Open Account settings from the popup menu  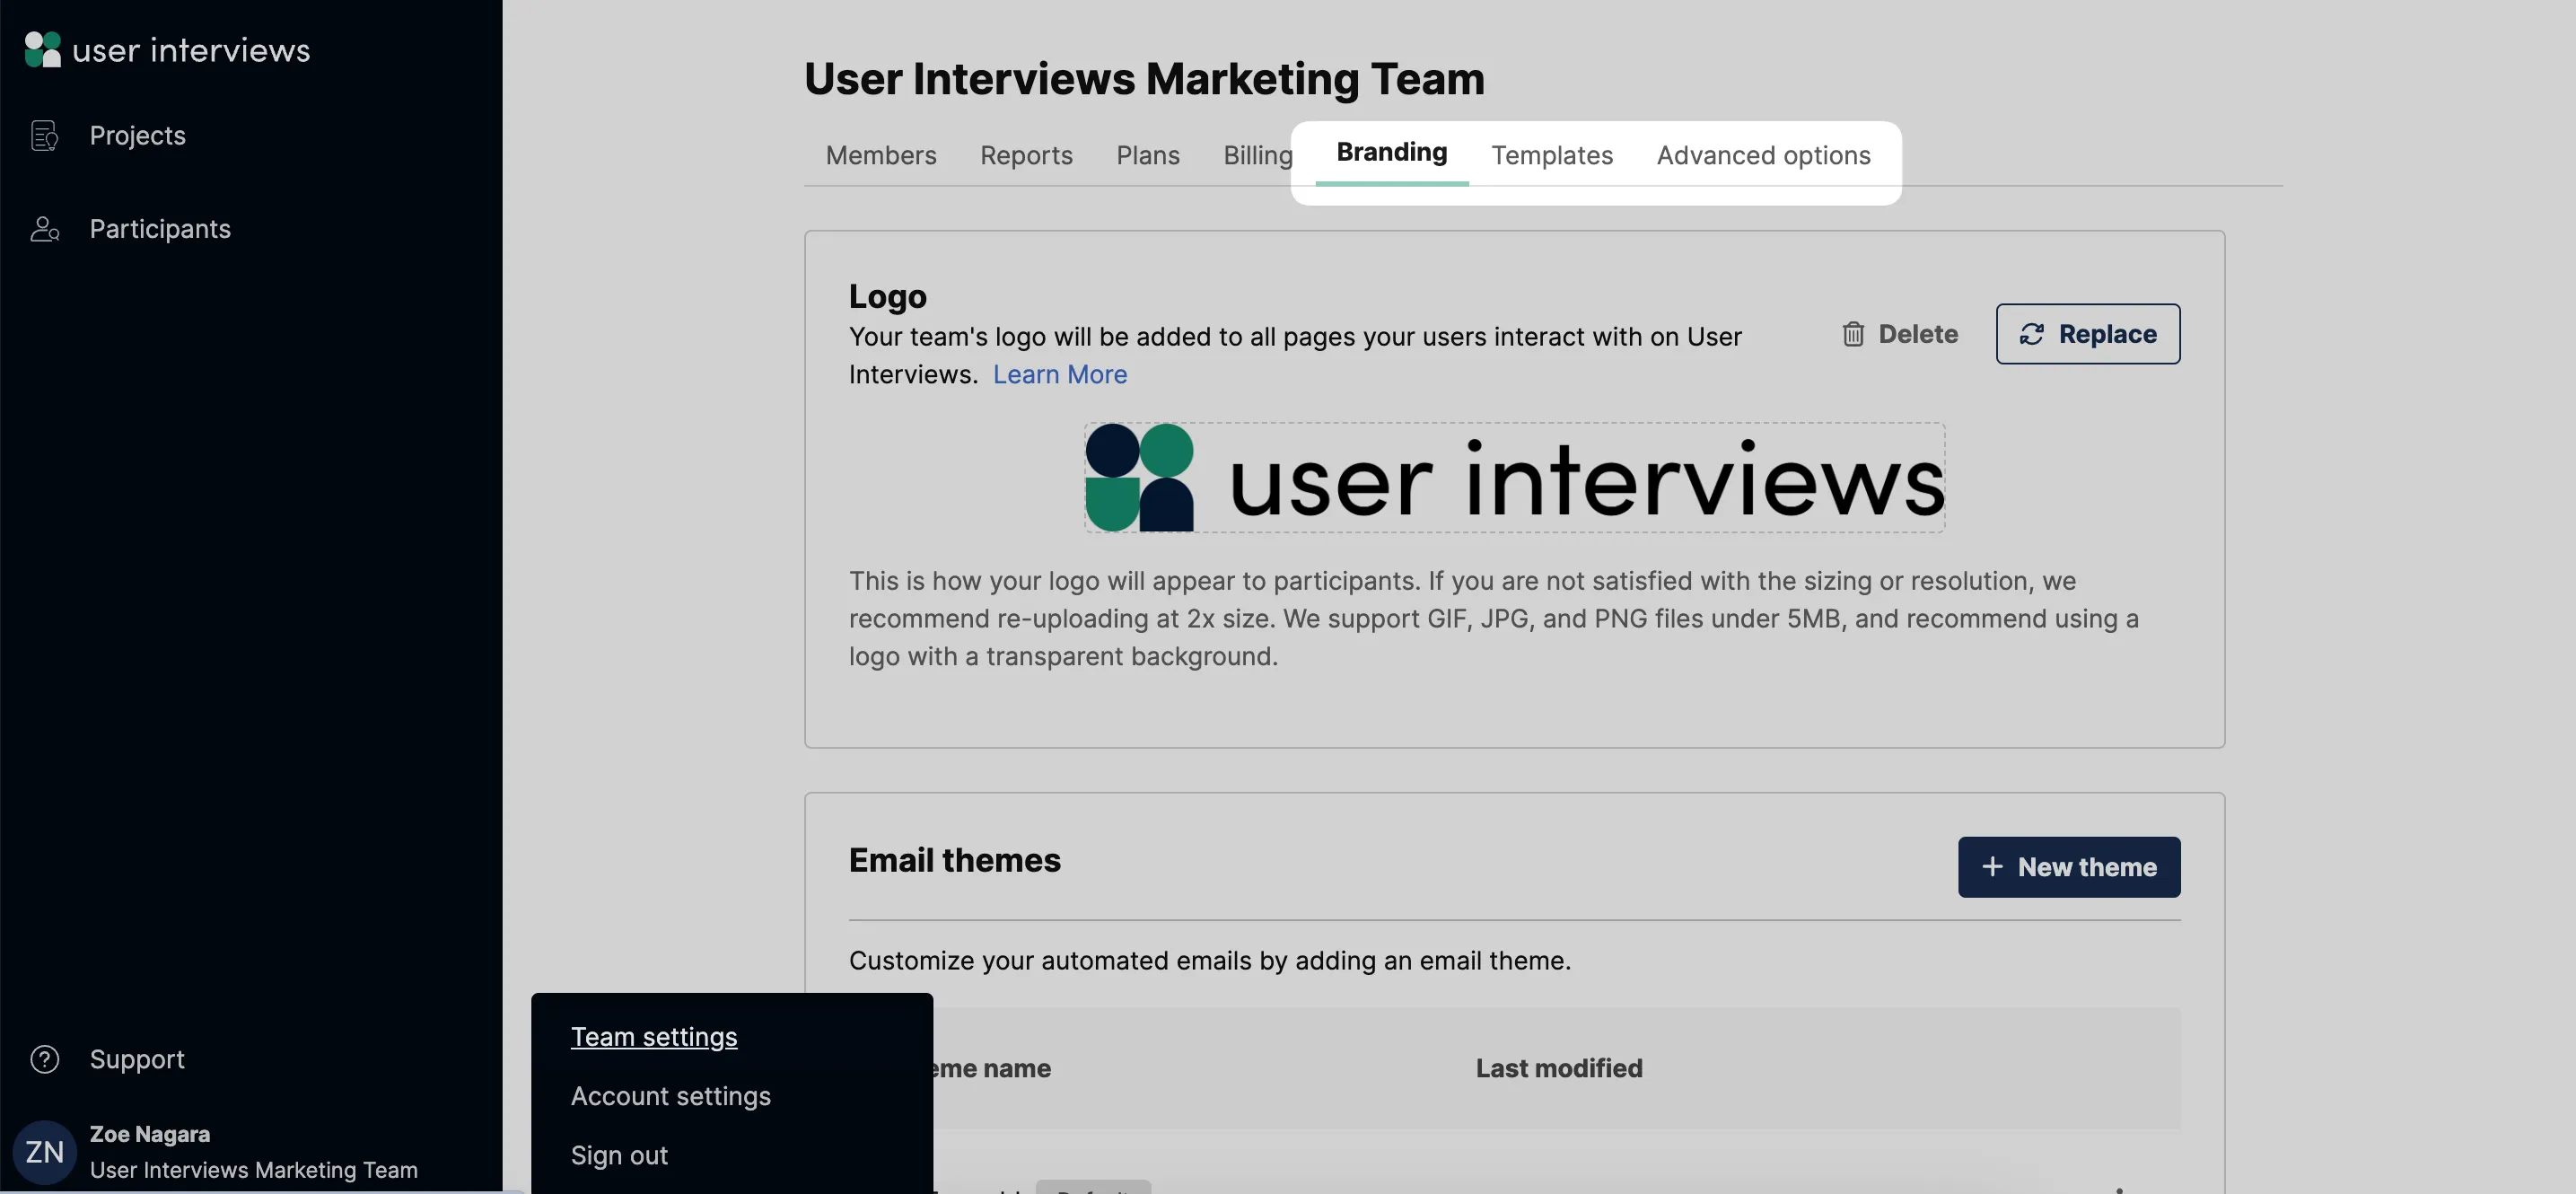pyautogui.click(x=671, y=1096)
